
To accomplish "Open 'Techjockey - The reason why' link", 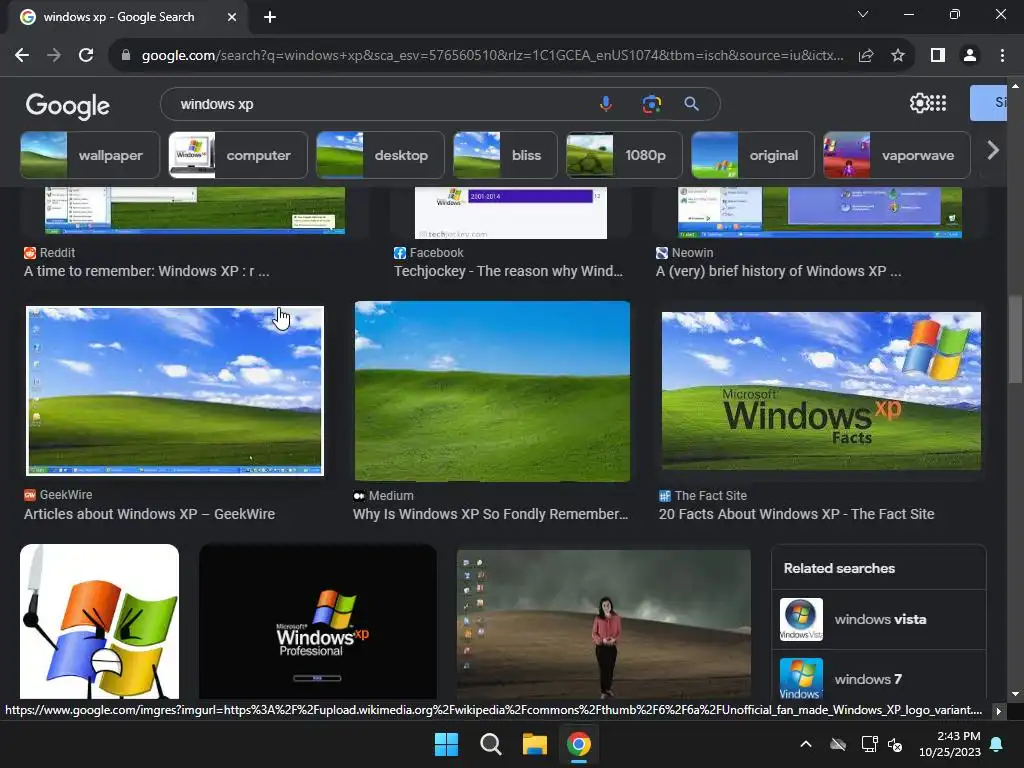I will (x=508, y=271).
